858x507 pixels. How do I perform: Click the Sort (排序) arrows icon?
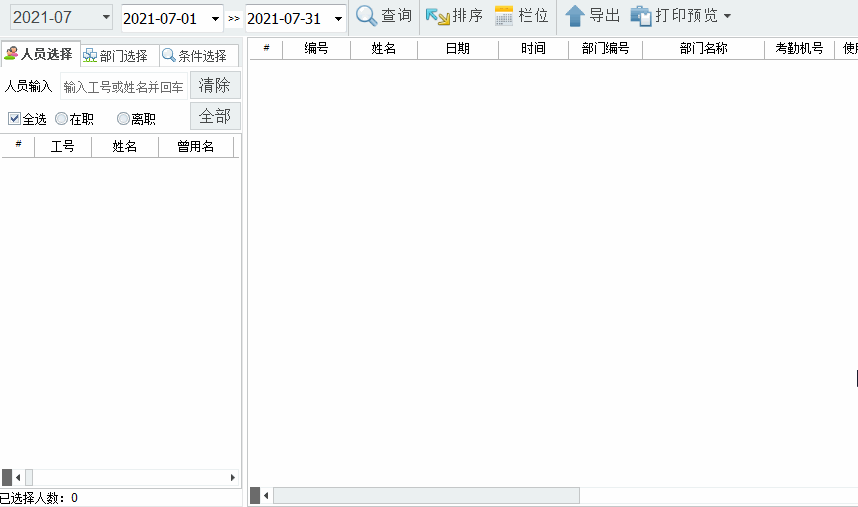[437, 16]
